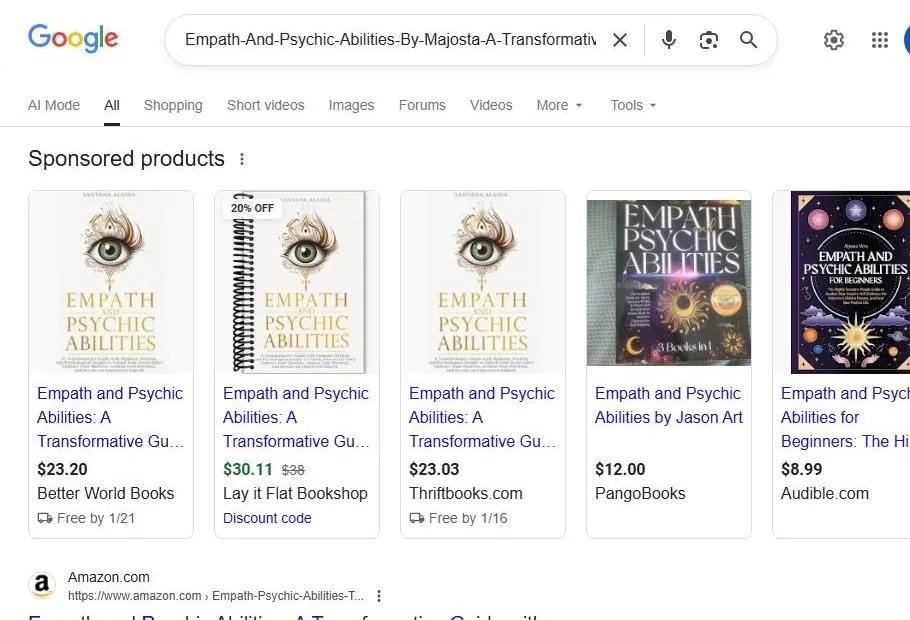The height and width of the screenshot is (620, 910).
Task: Open the Google apps grid
Action: [879, 40]
